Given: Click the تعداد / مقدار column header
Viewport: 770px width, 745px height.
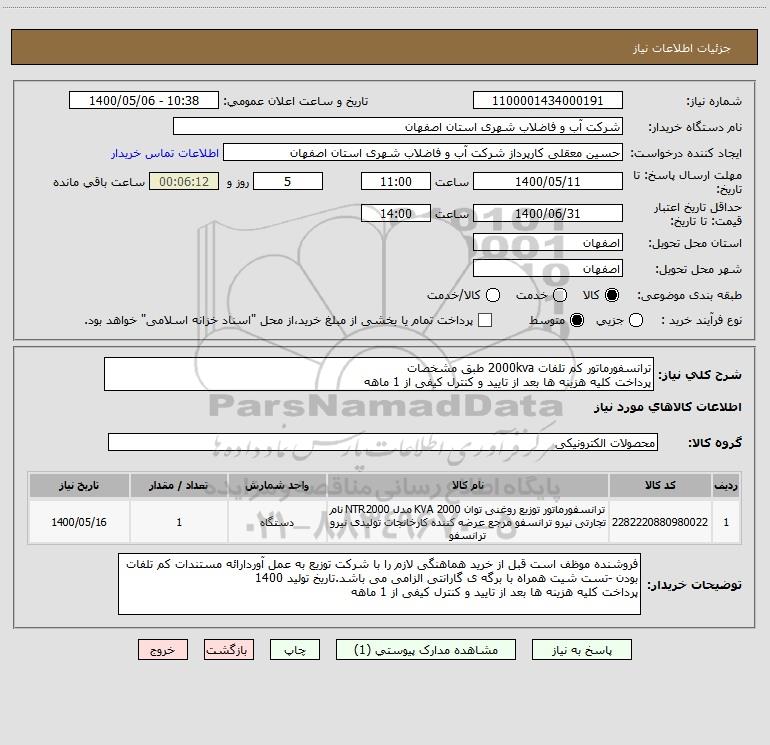Looking at the screenshot, I should [x=179, y=486].
